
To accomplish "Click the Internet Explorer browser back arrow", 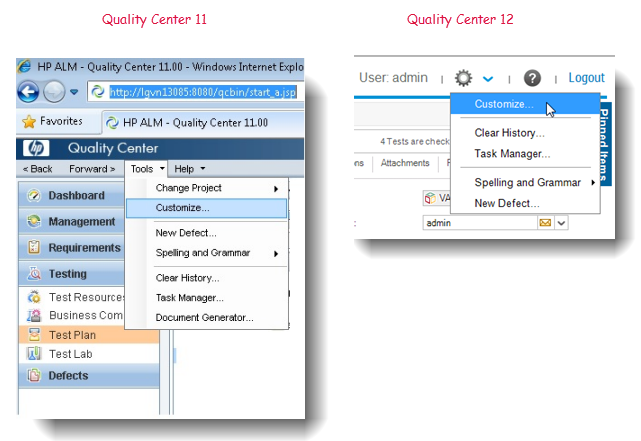I will 28,92.
